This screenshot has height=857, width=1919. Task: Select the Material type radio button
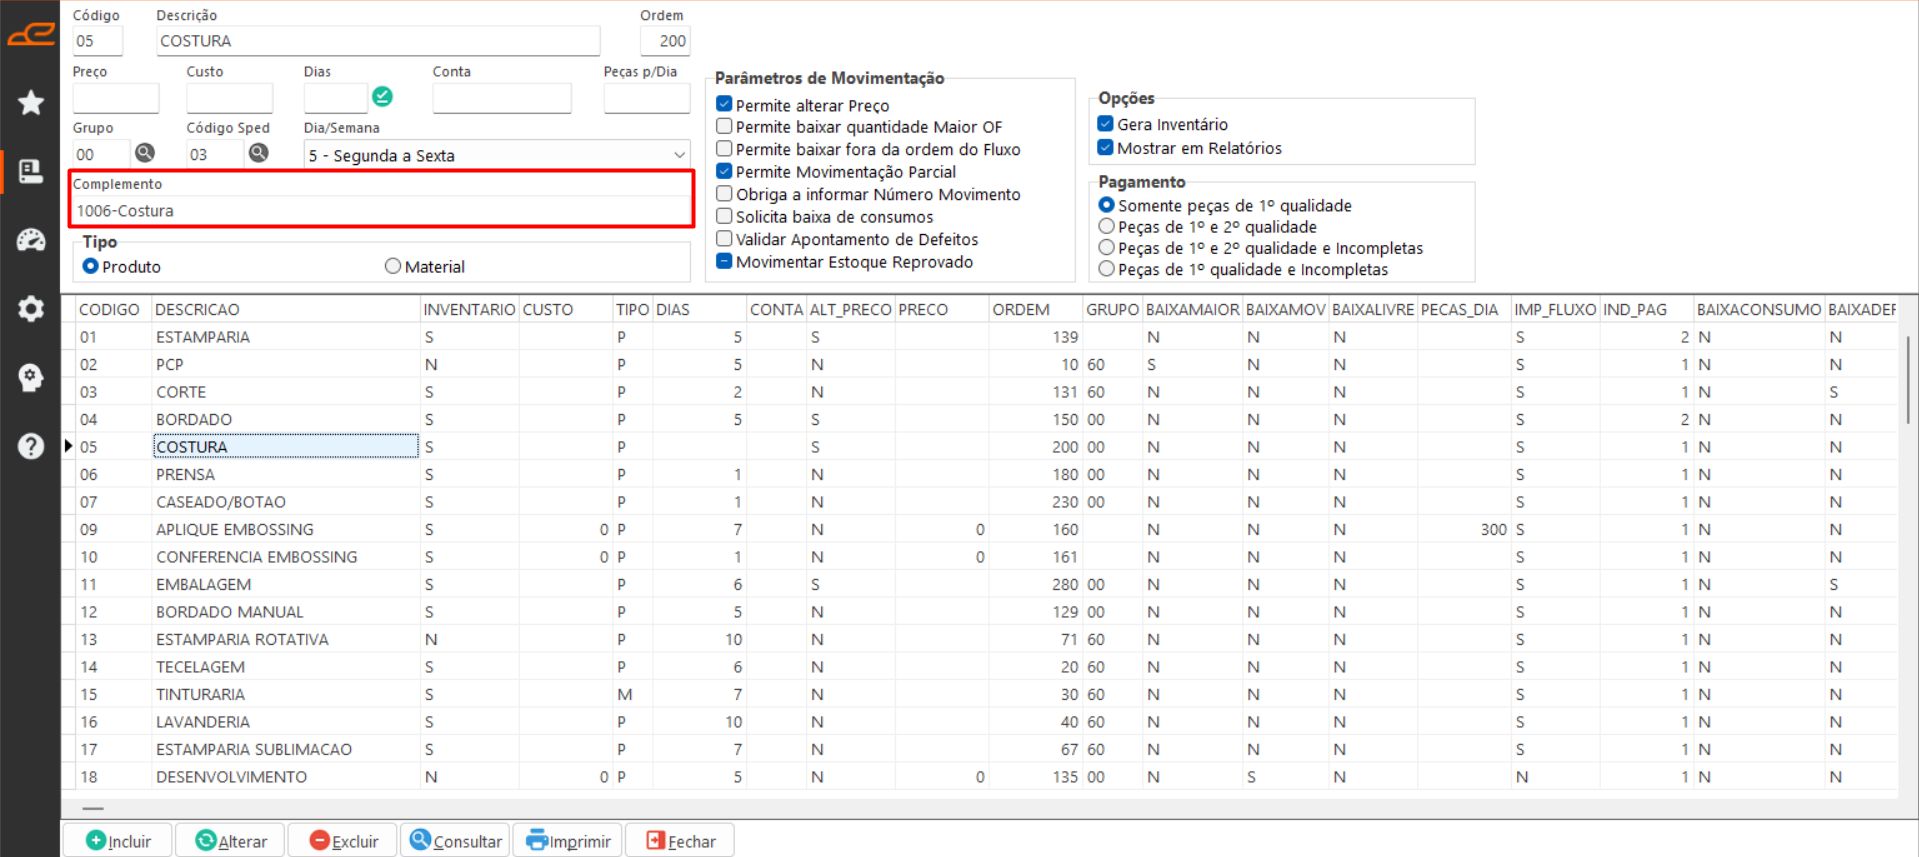393,266
